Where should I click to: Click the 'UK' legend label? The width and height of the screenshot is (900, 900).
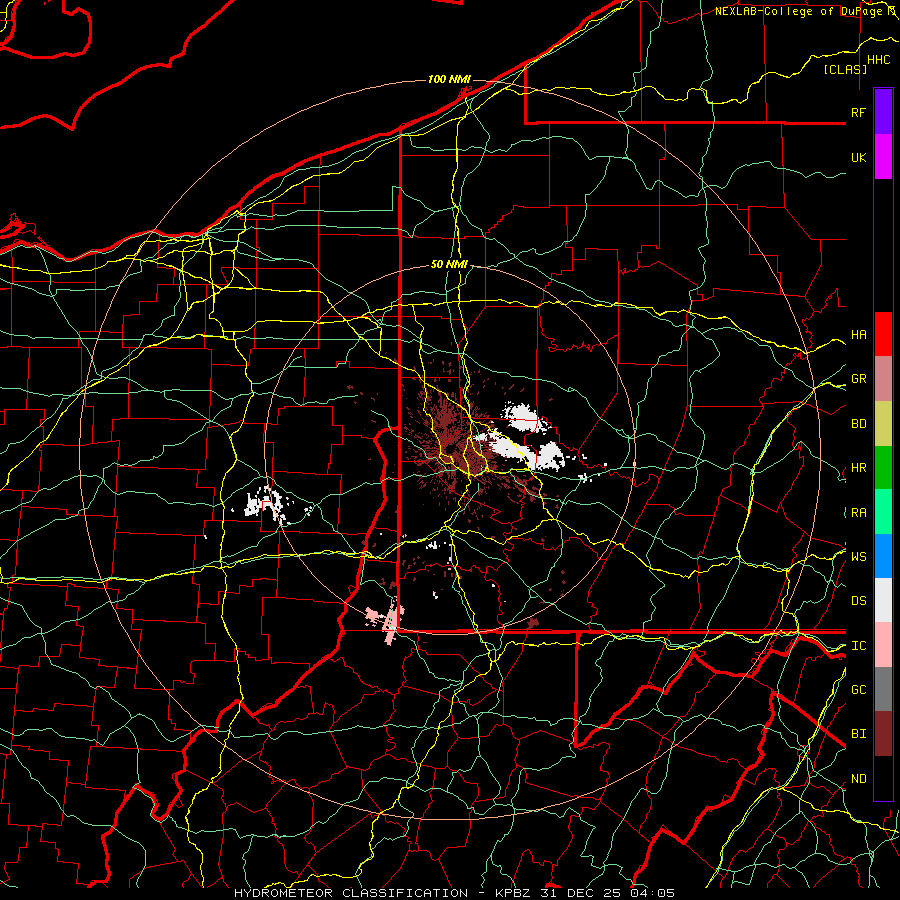coord(858,158)
